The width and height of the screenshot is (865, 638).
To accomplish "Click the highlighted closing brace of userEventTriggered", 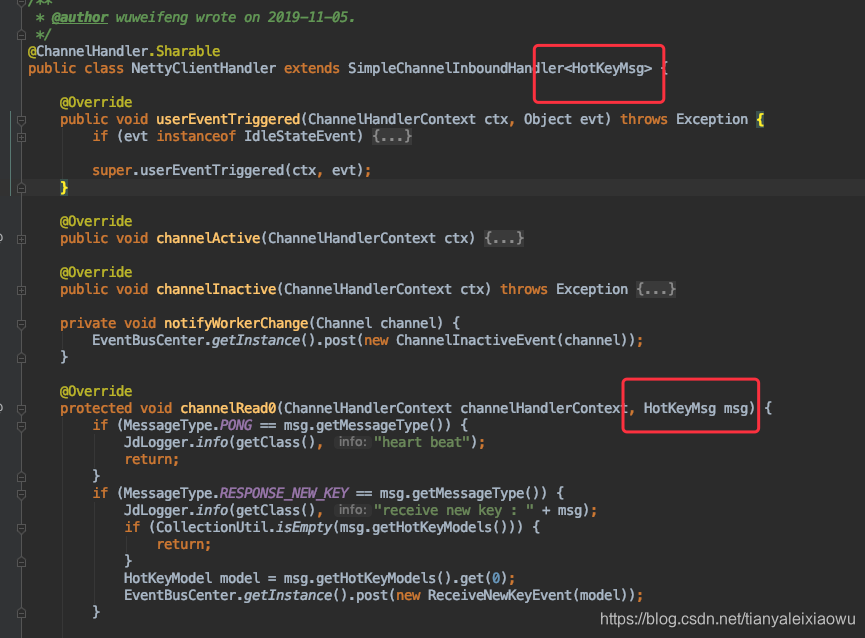I will pos(64,187).
